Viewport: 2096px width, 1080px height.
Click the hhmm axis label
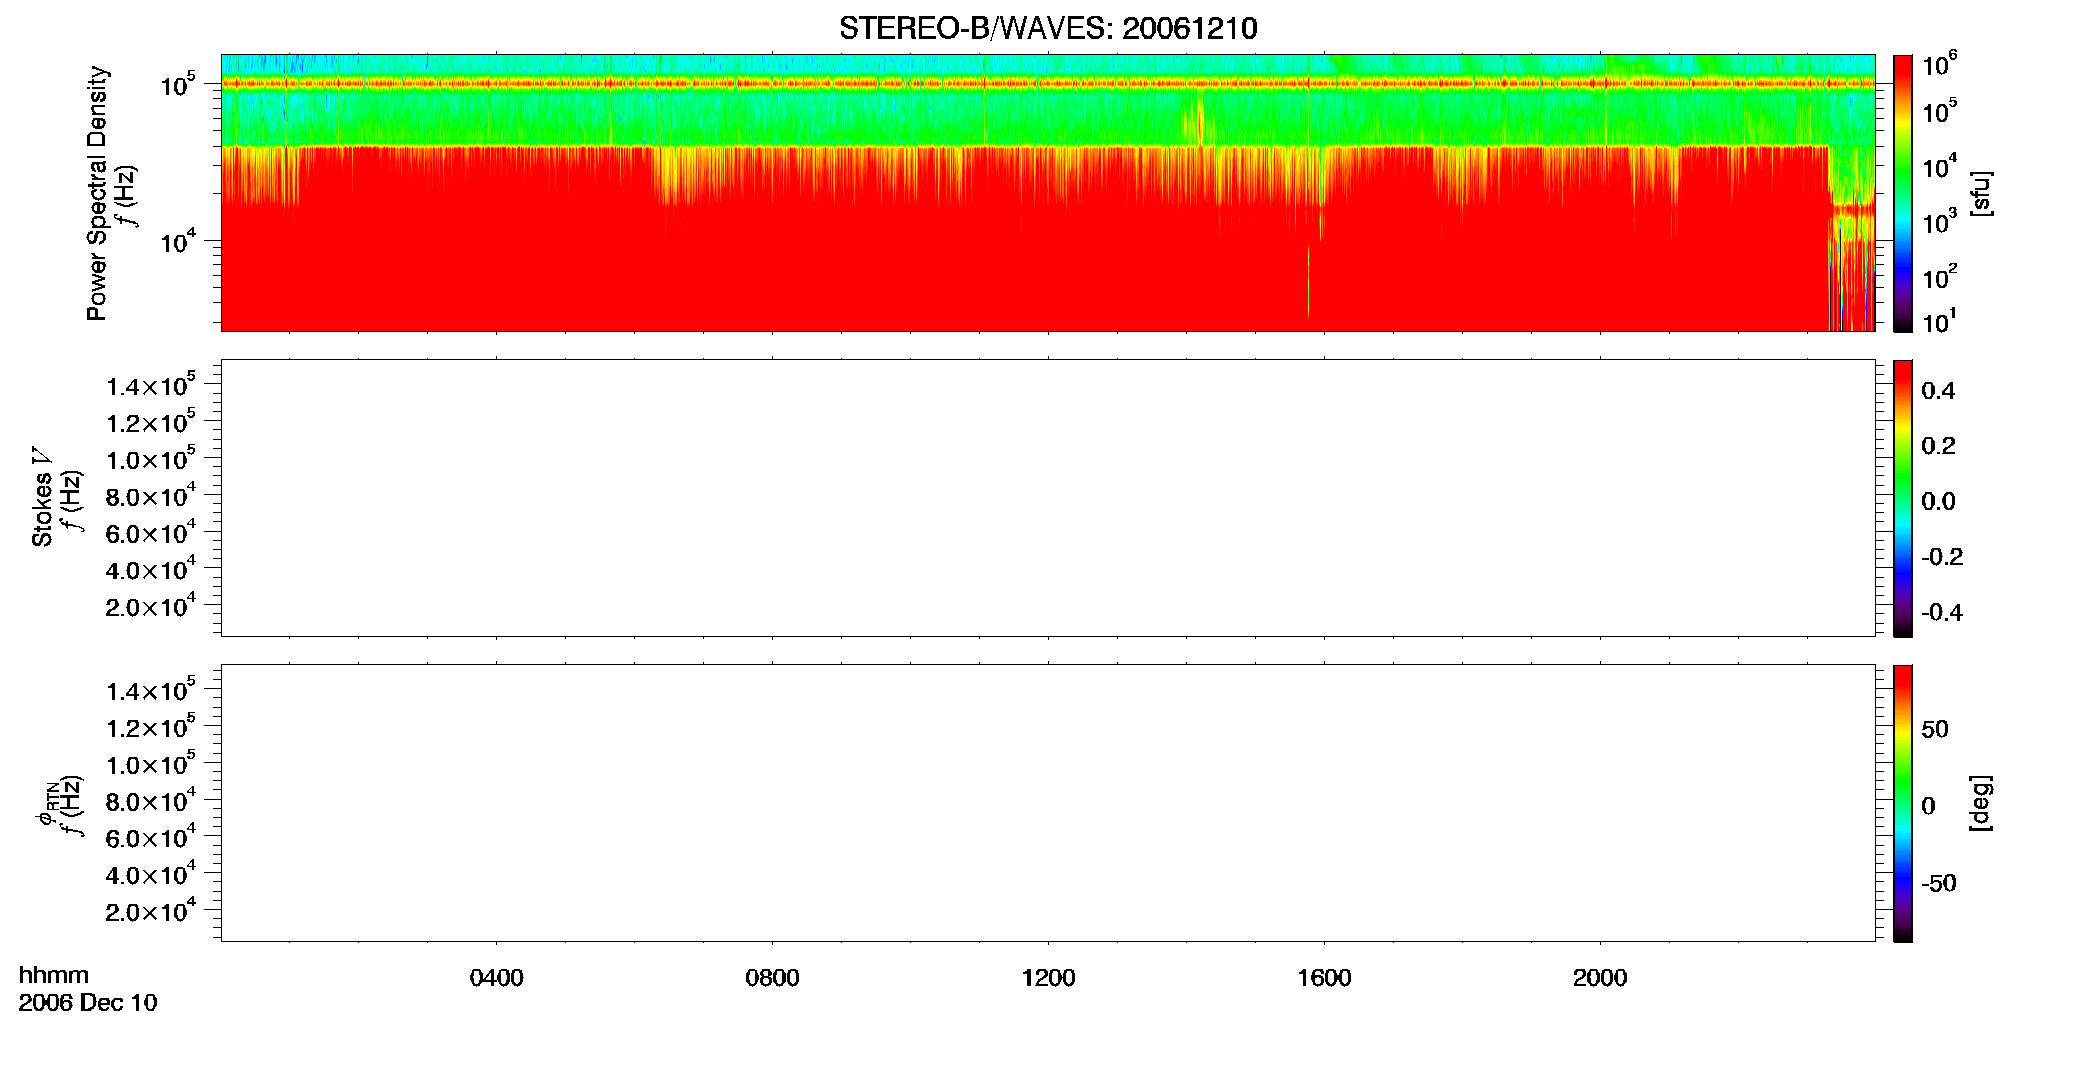point(54,975)
